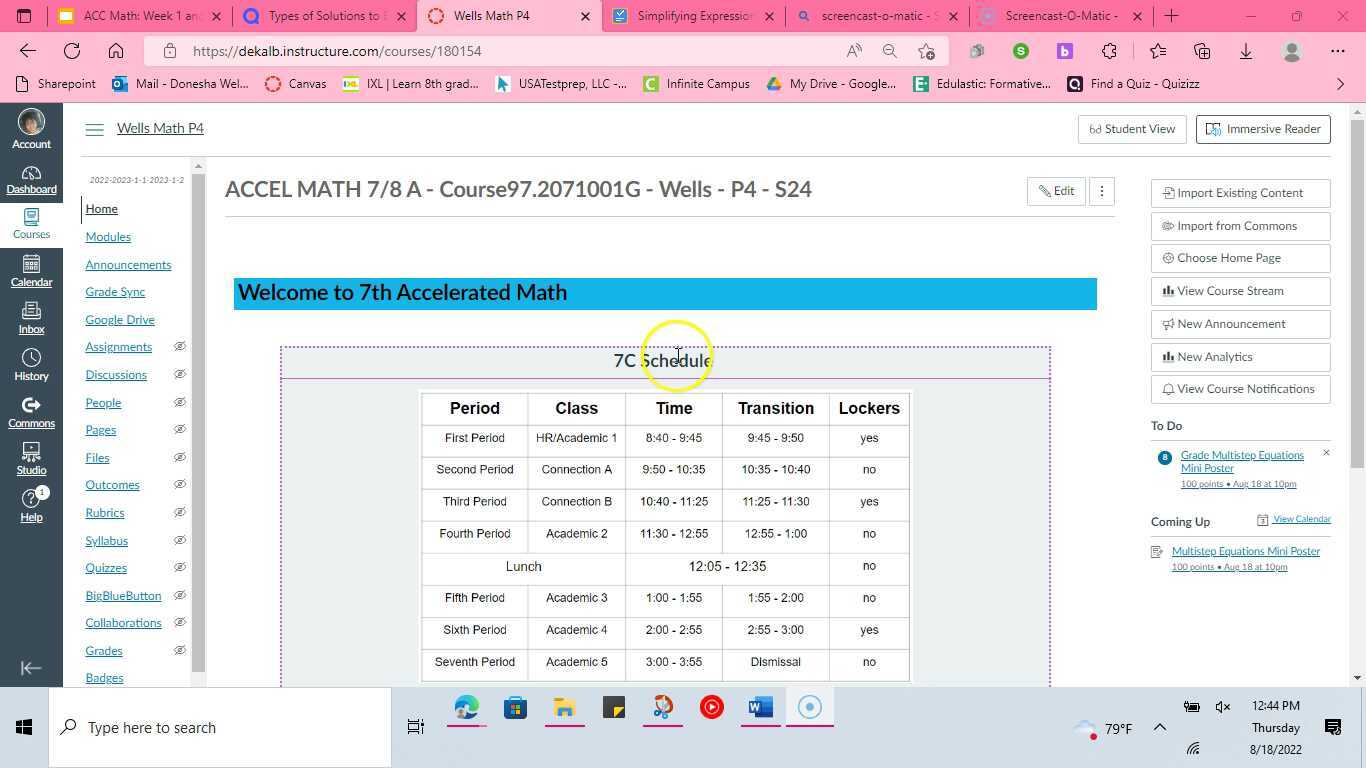Open the View Calendar link
1366x768 pixels.
[1301, 519]
